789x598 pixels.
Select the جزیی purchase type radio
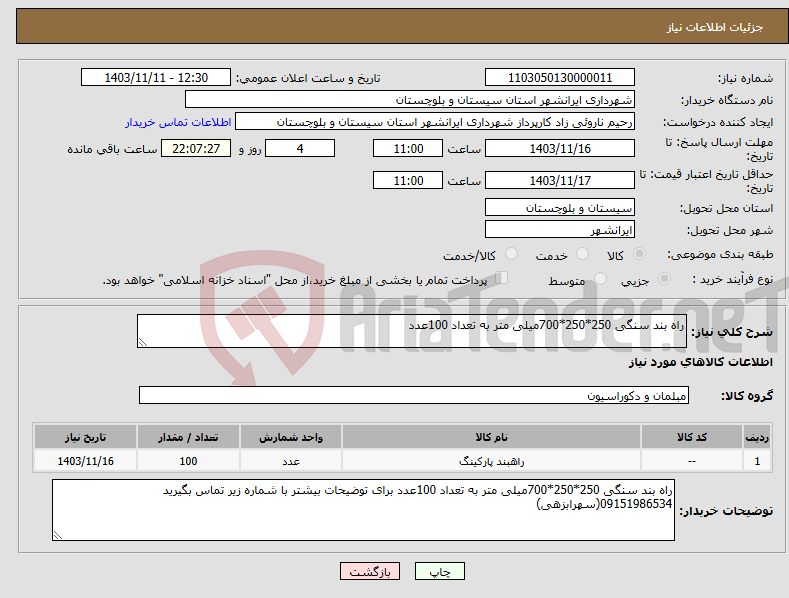(664, 278)
